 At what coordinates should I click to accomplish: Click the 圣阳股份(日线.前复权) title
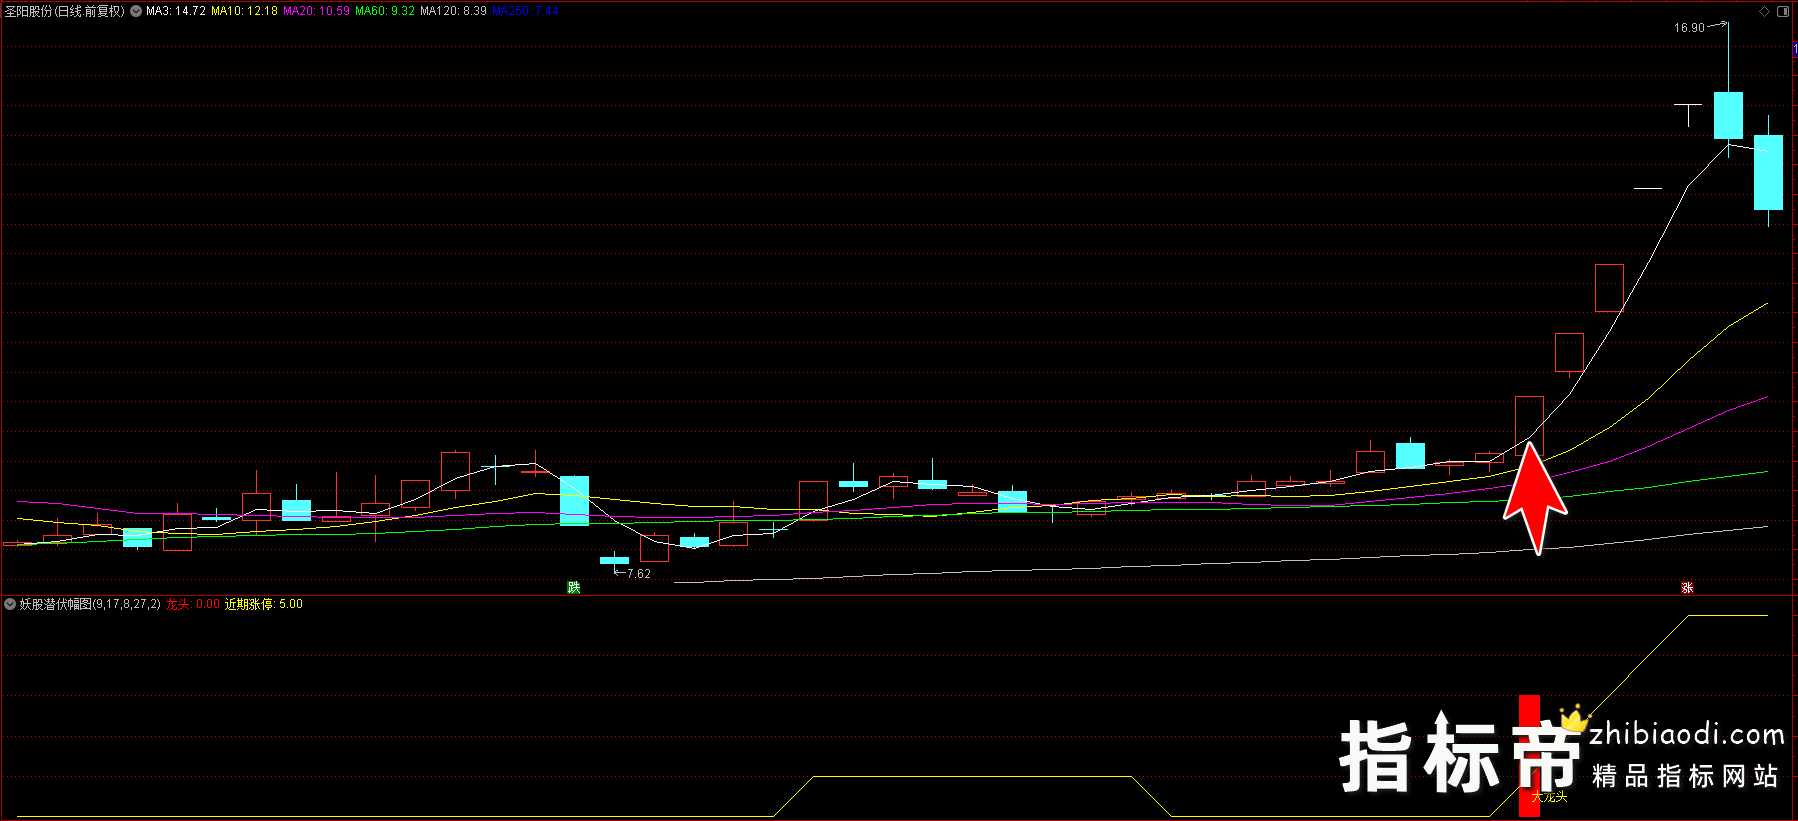coord(65,11)
